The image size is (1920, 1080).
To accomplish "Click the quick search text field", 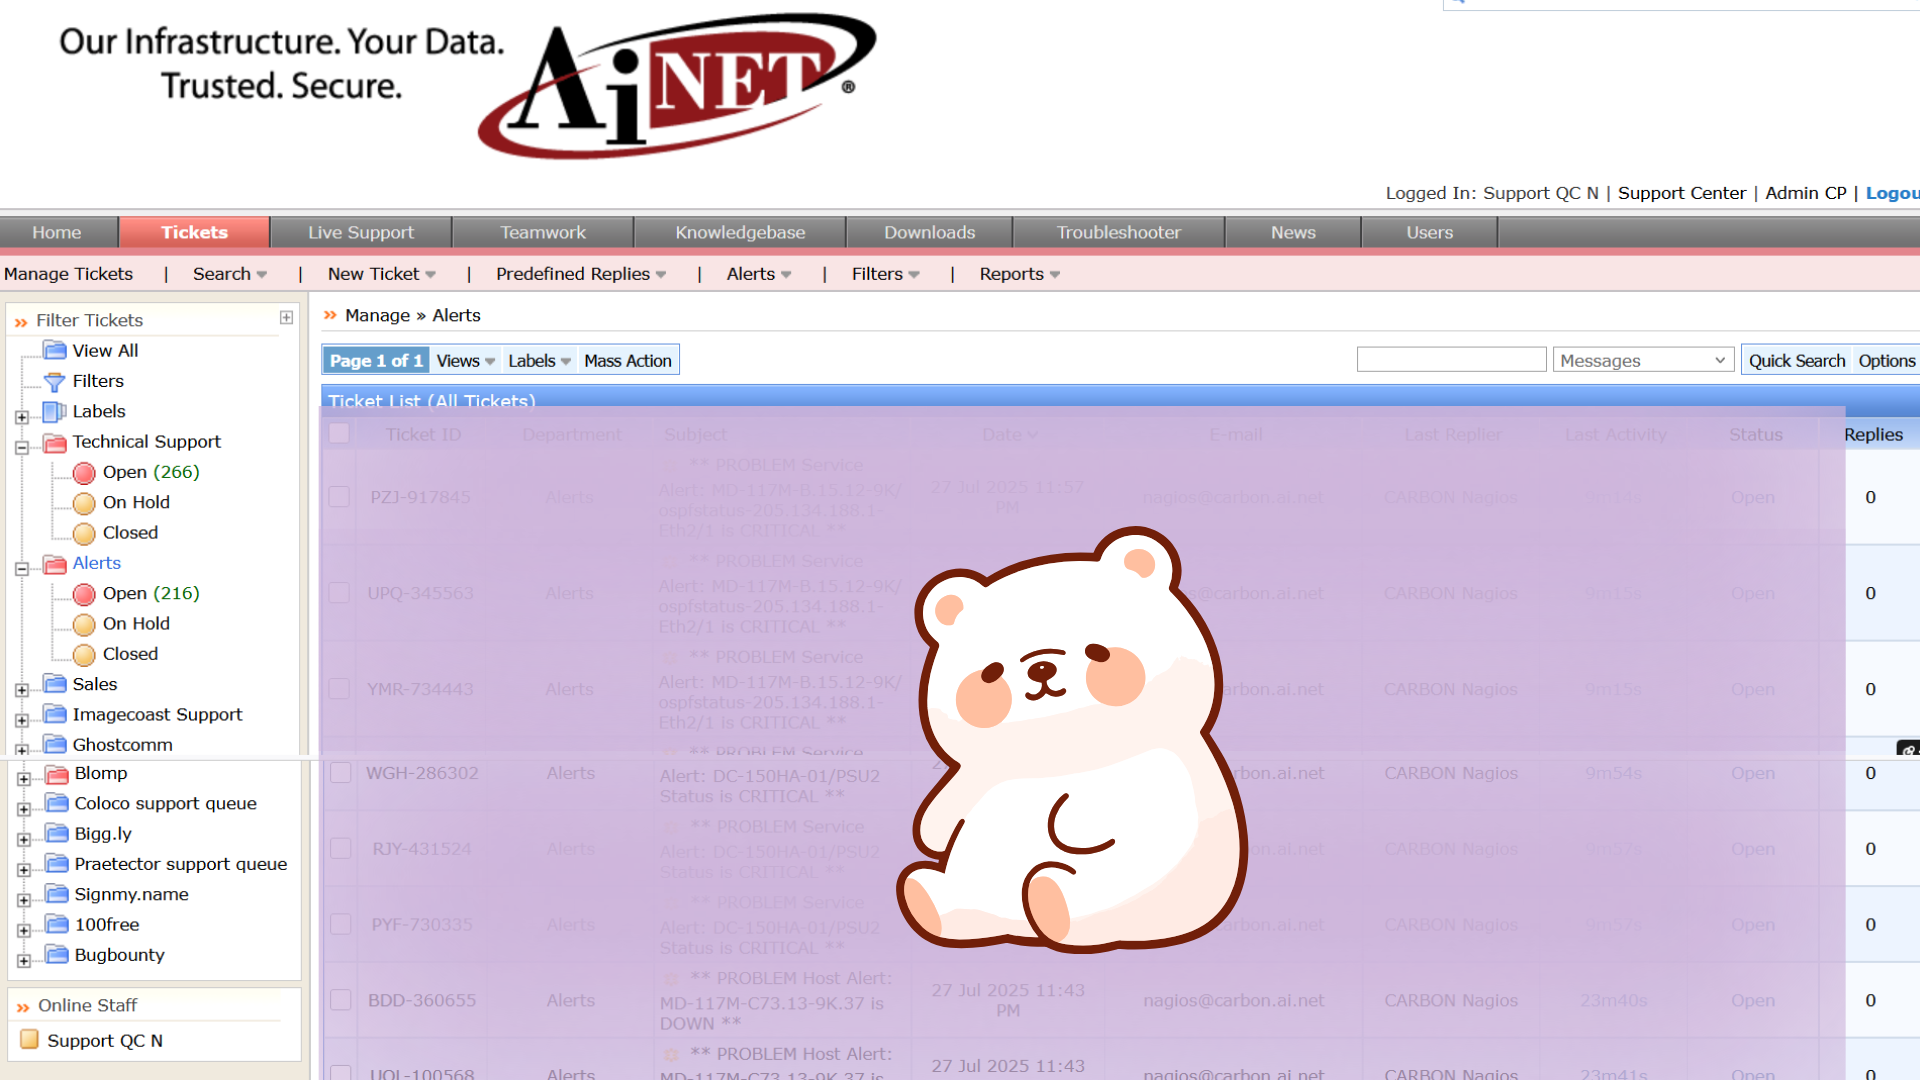I will (1451, 360).
